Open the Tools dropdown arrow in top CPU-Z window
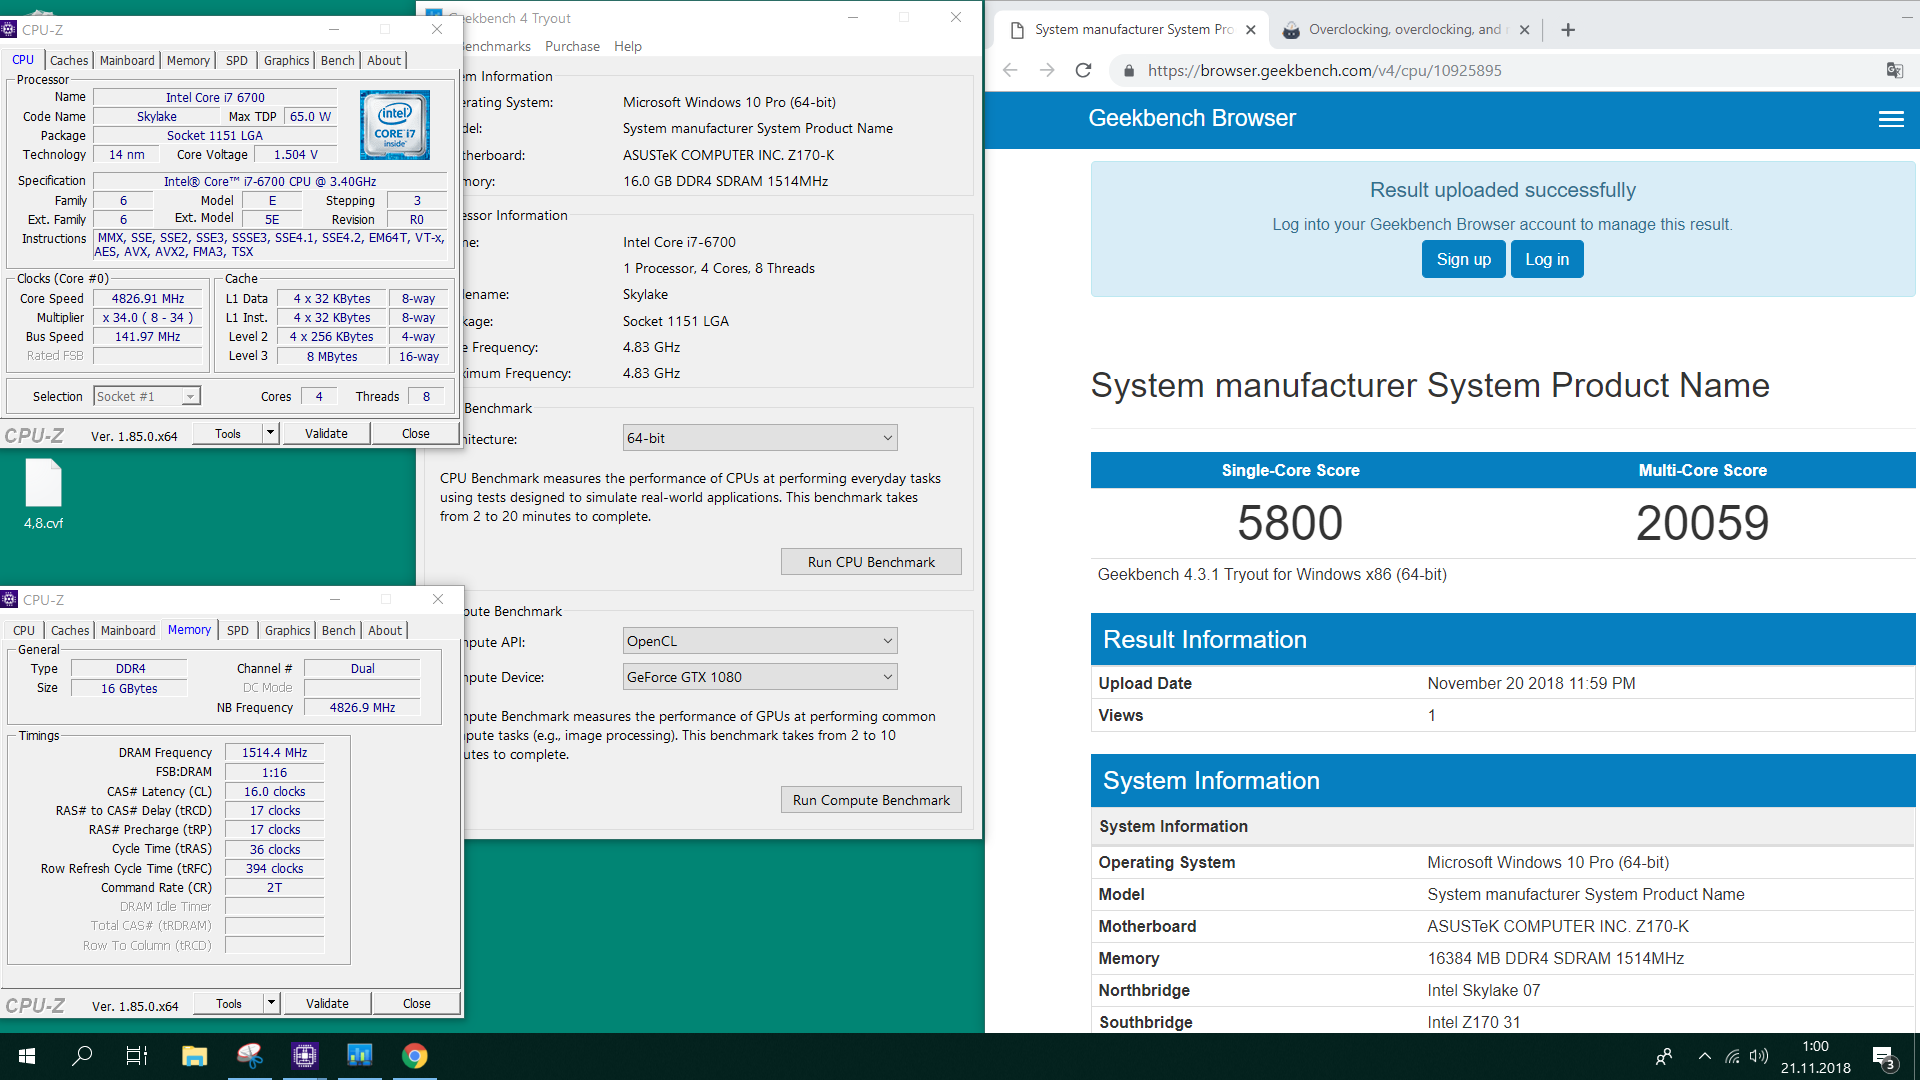The image size is (1920, 1080). (x=270, y=433)
